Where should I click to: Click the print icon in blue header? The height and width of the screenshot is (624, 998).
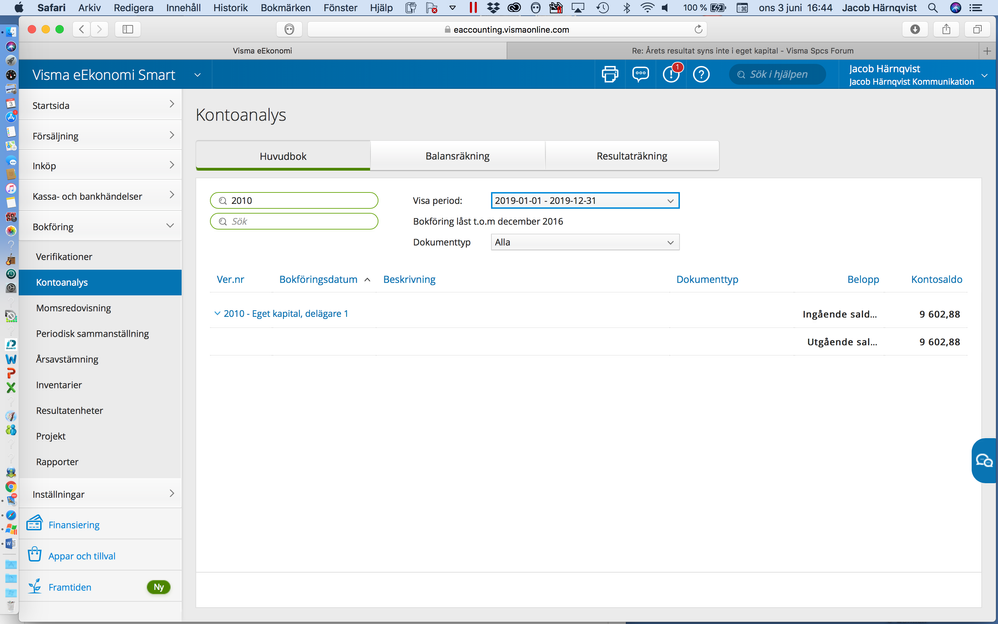pos(610,74)
